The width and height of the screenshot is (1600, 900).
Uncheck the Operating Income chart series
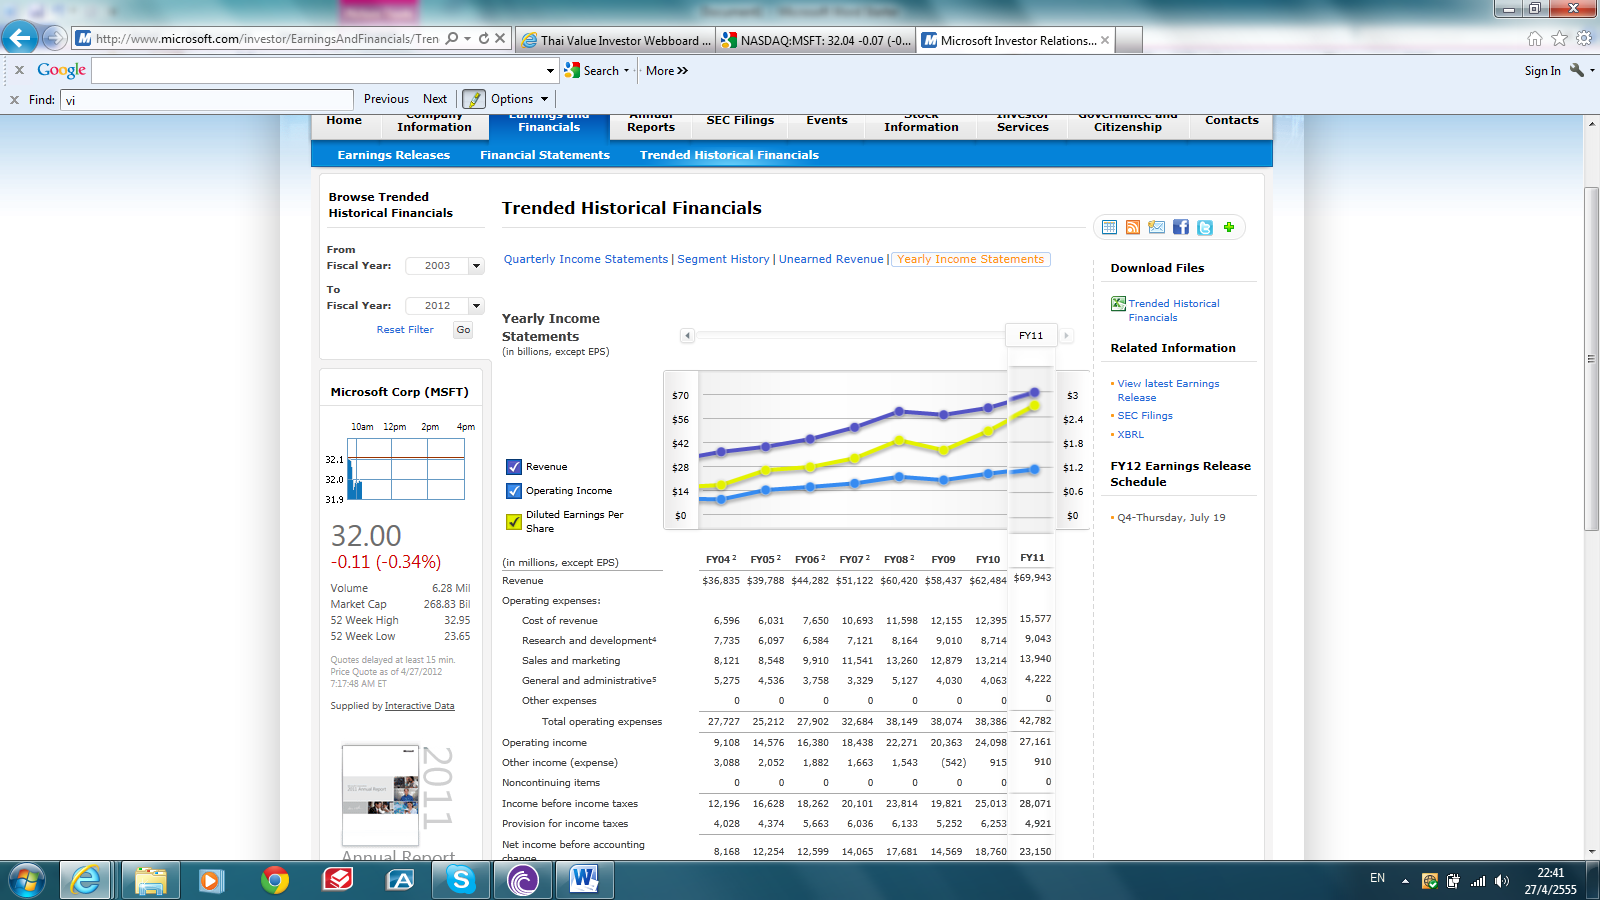click(x=514, y=491)
